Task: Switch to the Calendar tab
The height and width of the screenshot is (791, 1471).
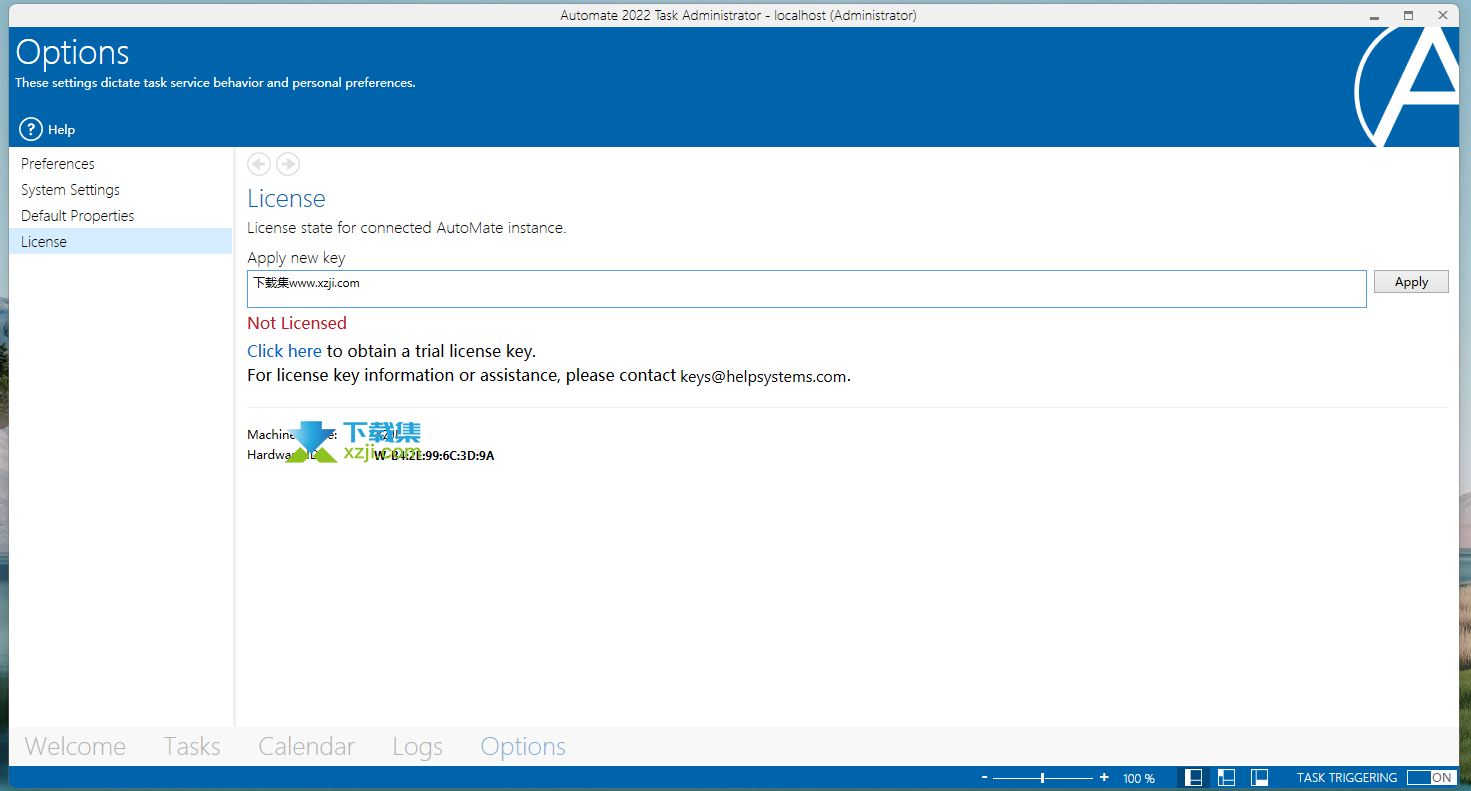Action: (x=306, y=747)
